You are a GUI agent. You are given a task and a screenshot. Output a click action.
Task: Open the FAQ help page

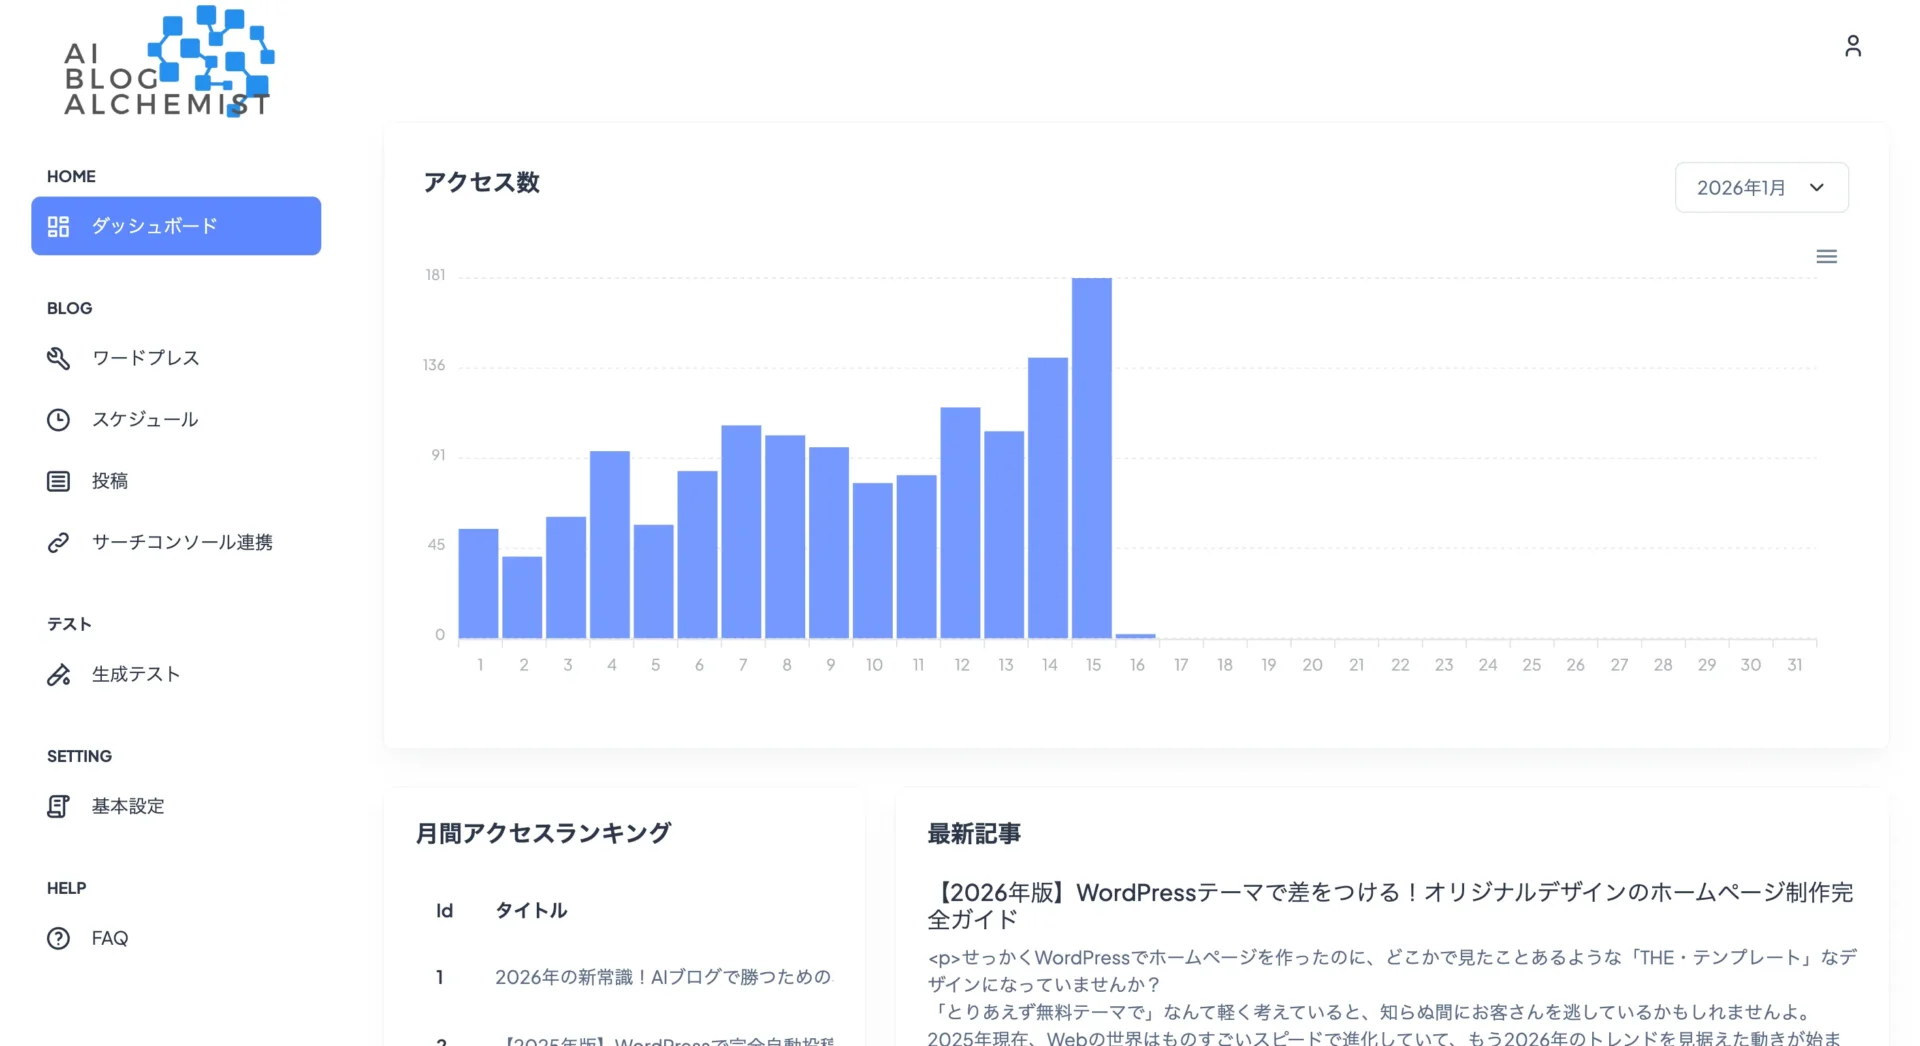coord(110,938)
